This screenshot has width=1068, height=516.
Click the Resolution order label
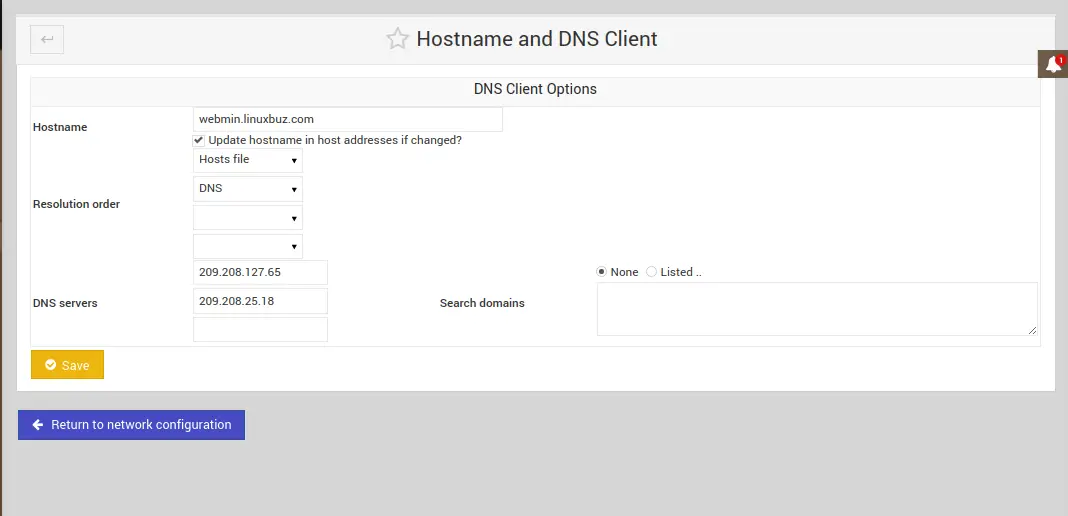point(76,204)
